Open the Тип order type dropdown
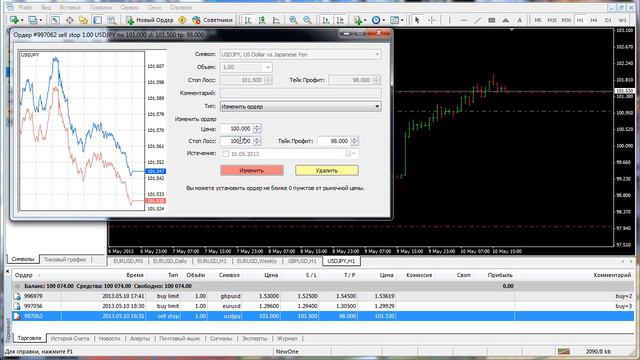 [x=301, y=107]
